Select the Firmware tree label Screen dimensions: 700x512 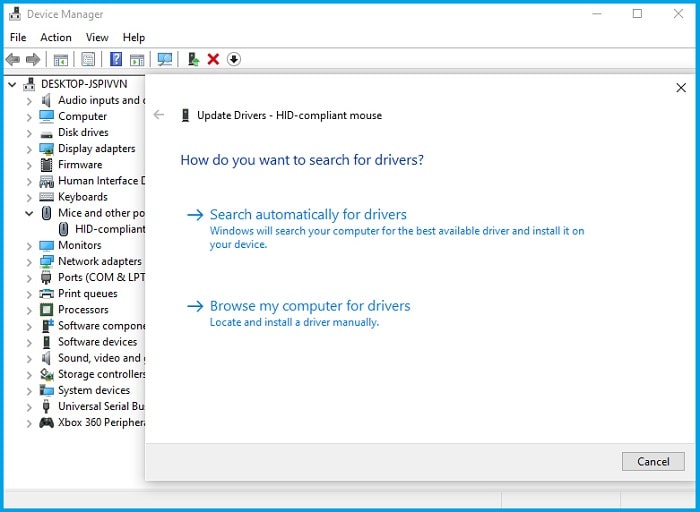point(80,165)
